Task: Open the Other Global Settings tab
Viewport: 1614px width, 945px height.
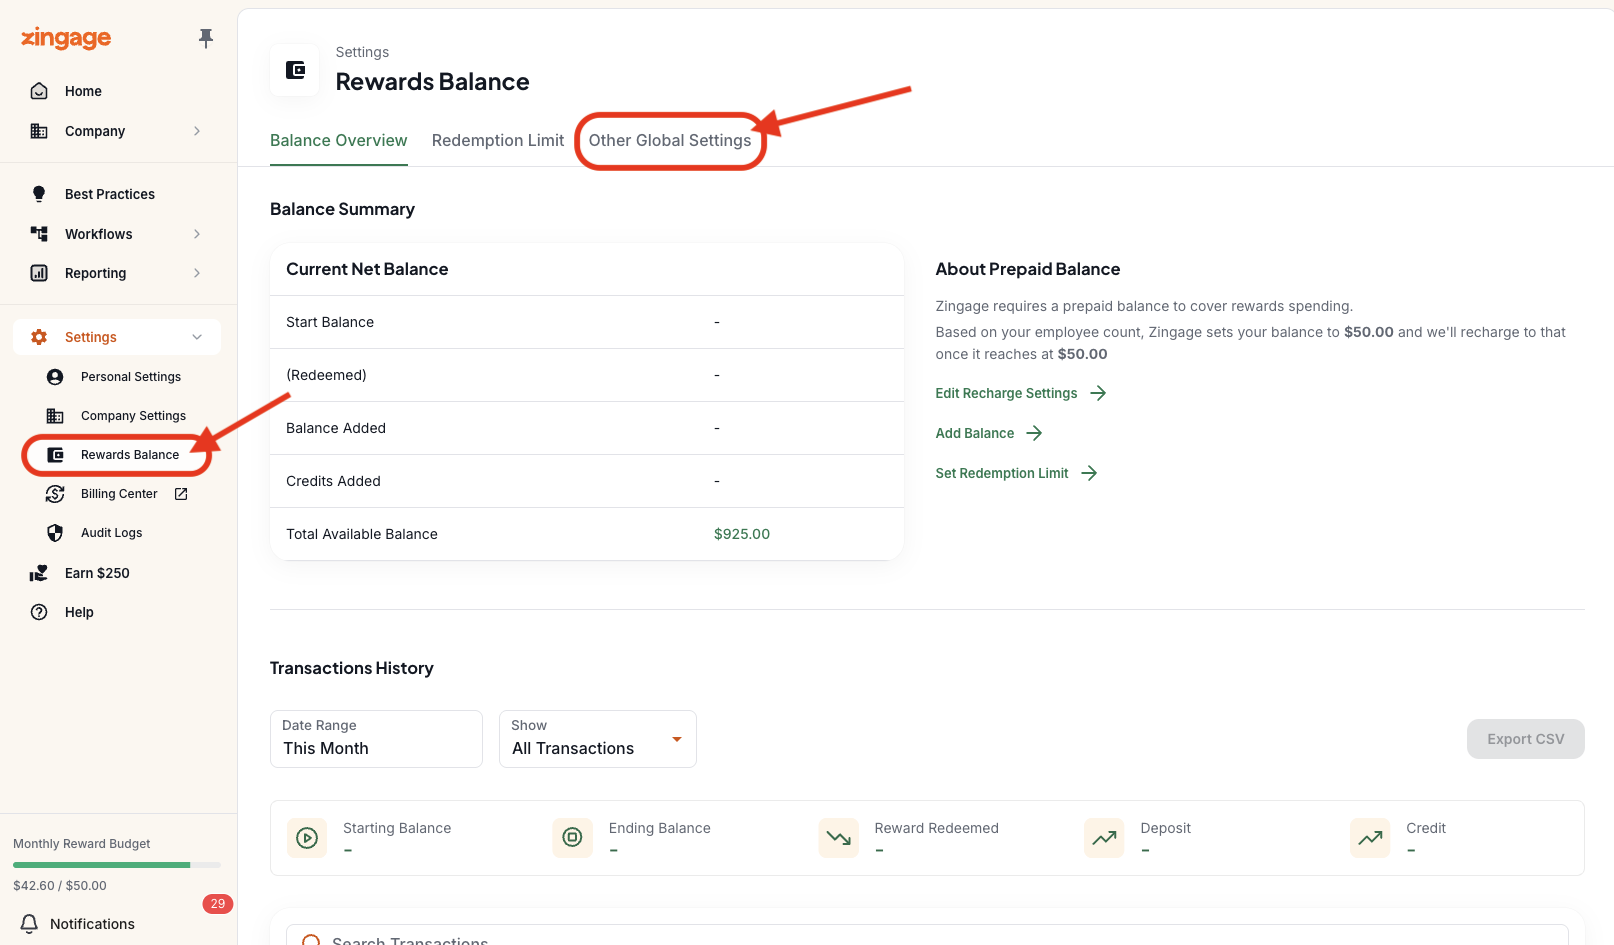Action: point(670,141)
